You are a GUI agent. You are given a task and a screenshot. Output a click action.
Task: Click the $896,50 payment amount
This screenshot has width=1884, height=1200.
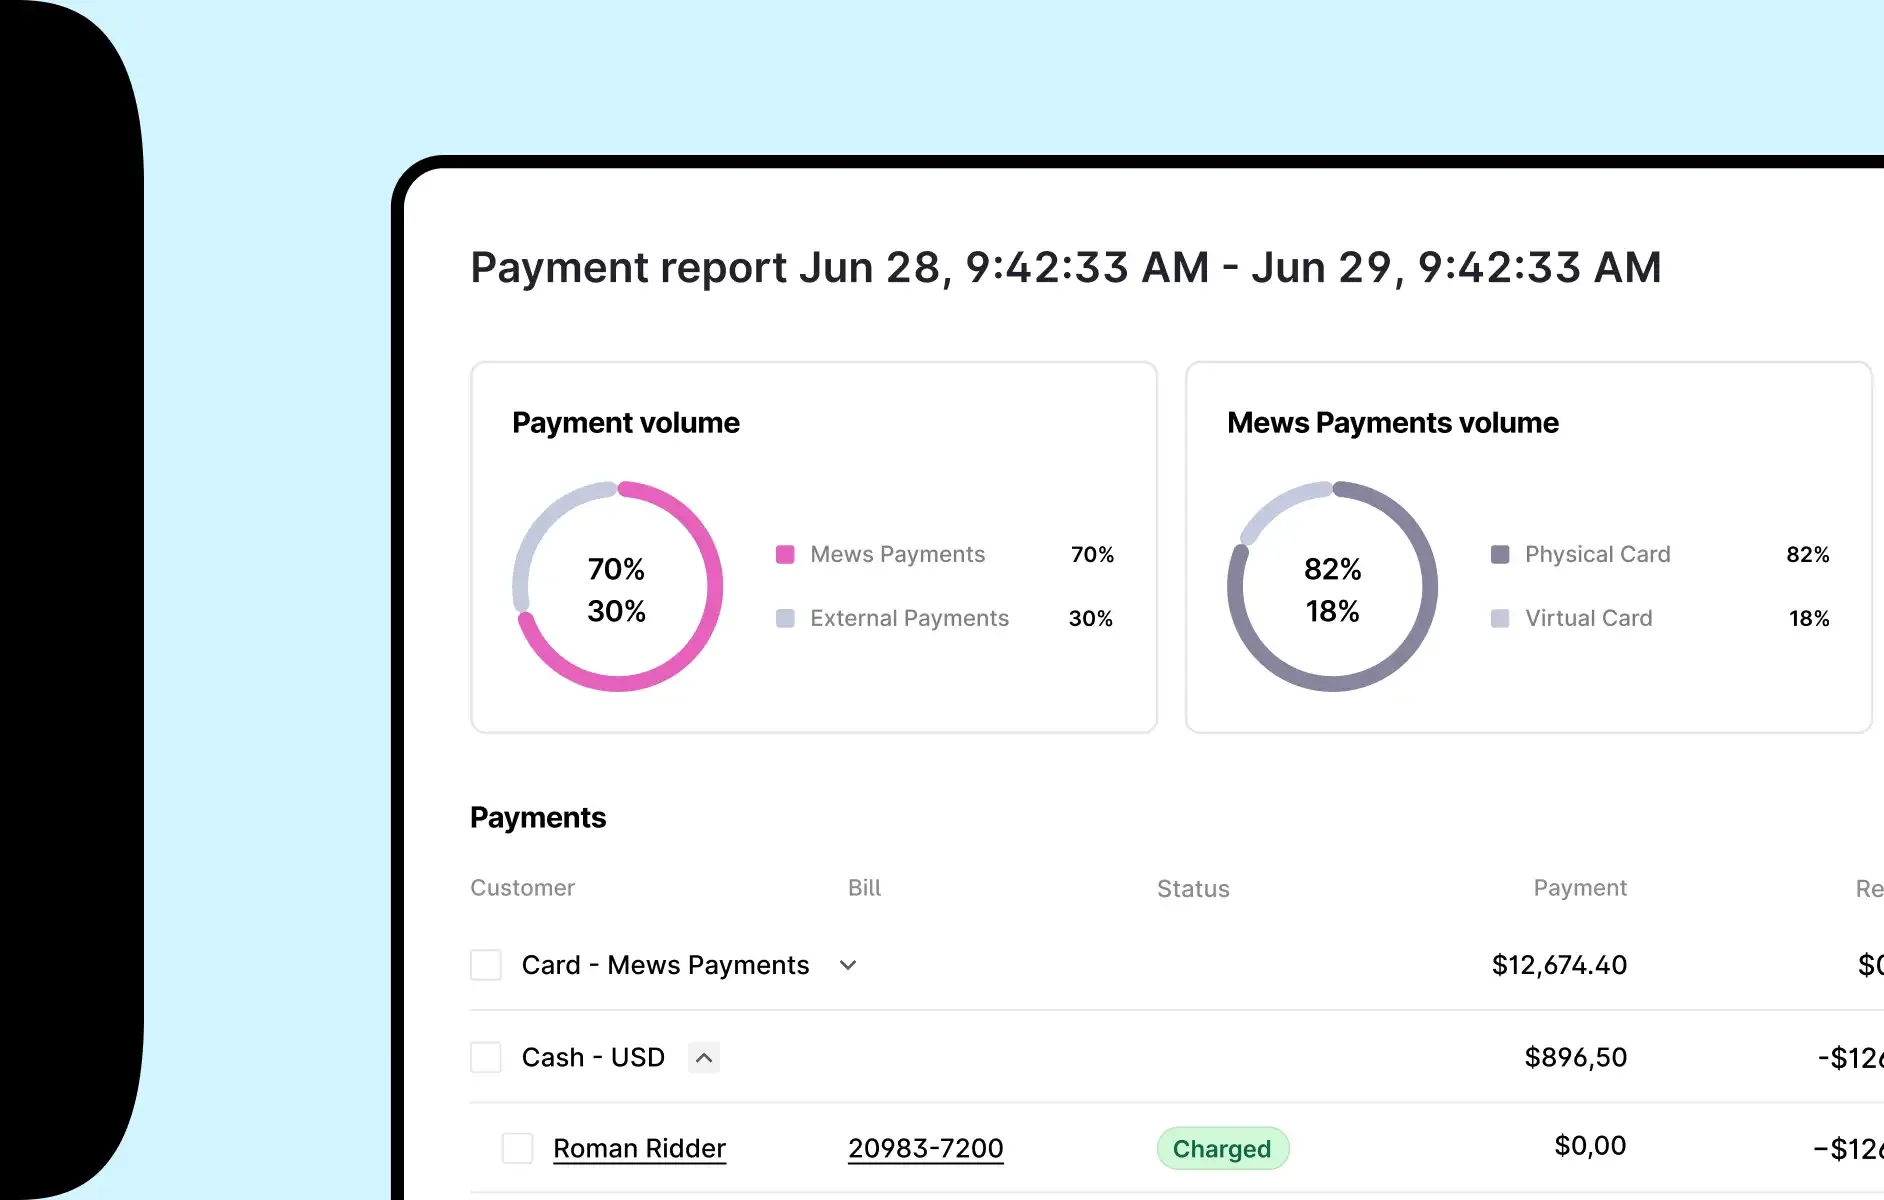1575,1057
